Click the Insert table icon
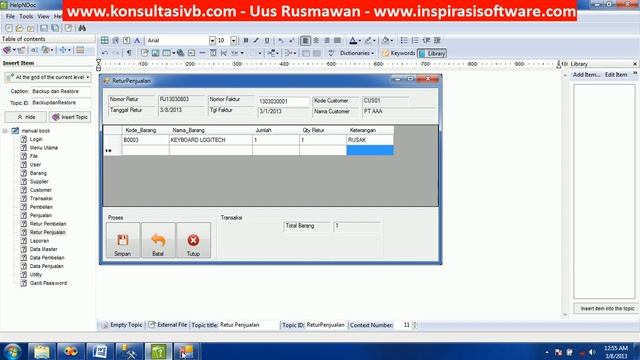 167,53
